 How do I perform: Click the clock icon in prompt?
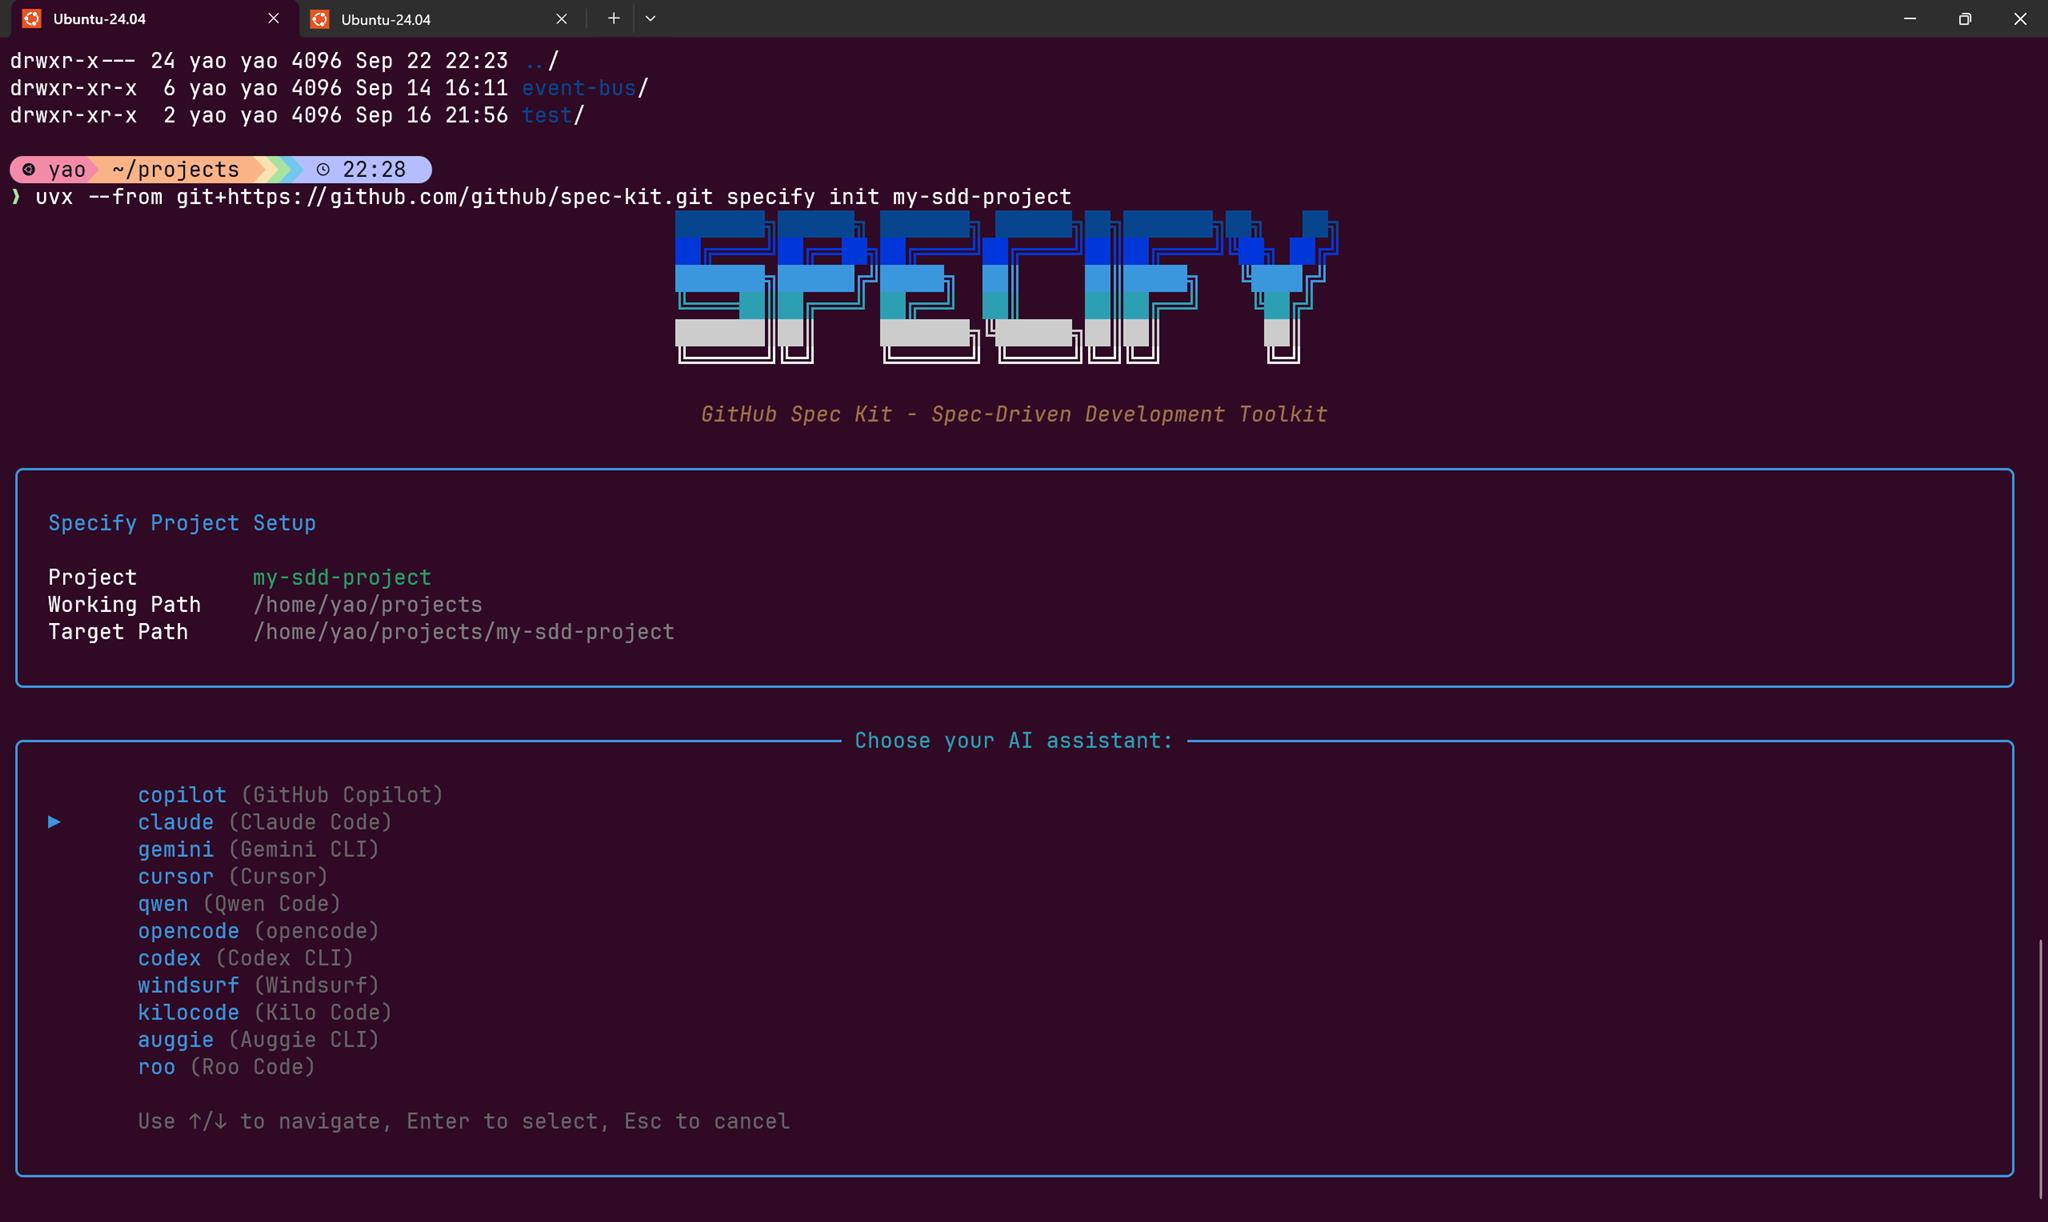tap(323, 169)
